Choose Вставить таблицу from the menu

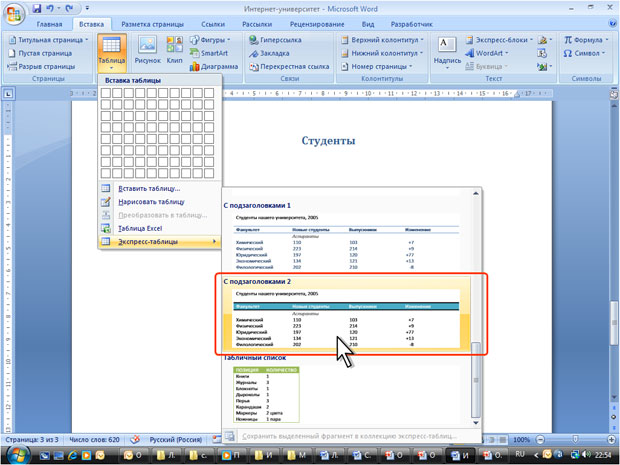[148, 188]
